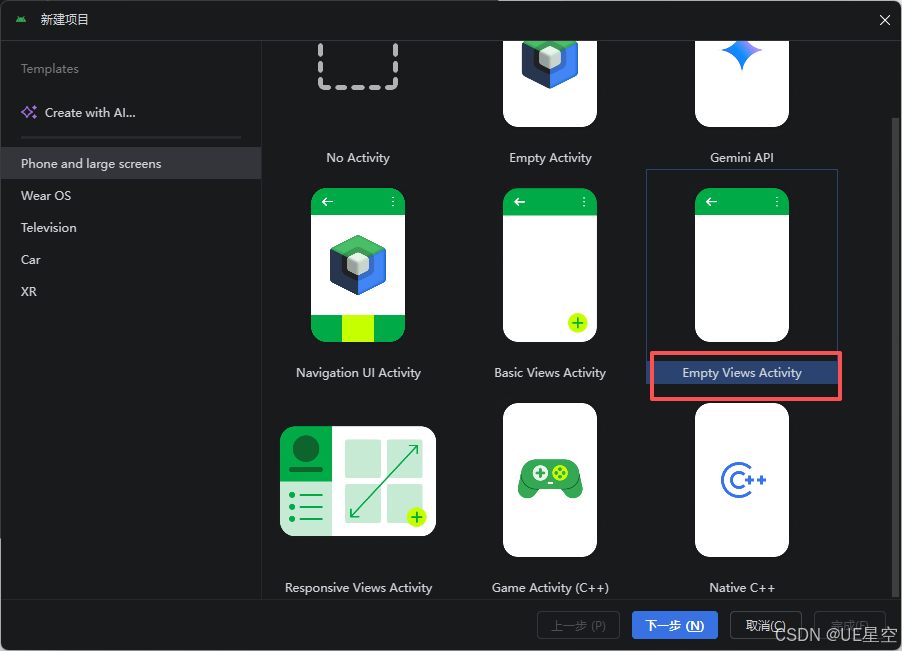Click the 取消 cancel button
Viewport: 902px width, 651px height.
pos(766,625)
